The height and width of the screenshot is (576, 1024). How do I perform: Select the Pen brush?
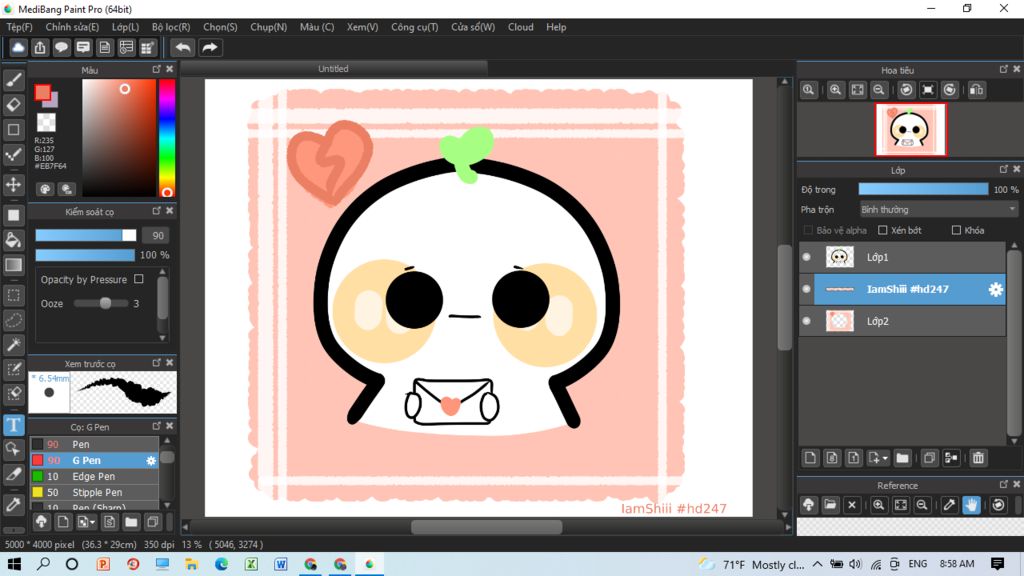95,444
